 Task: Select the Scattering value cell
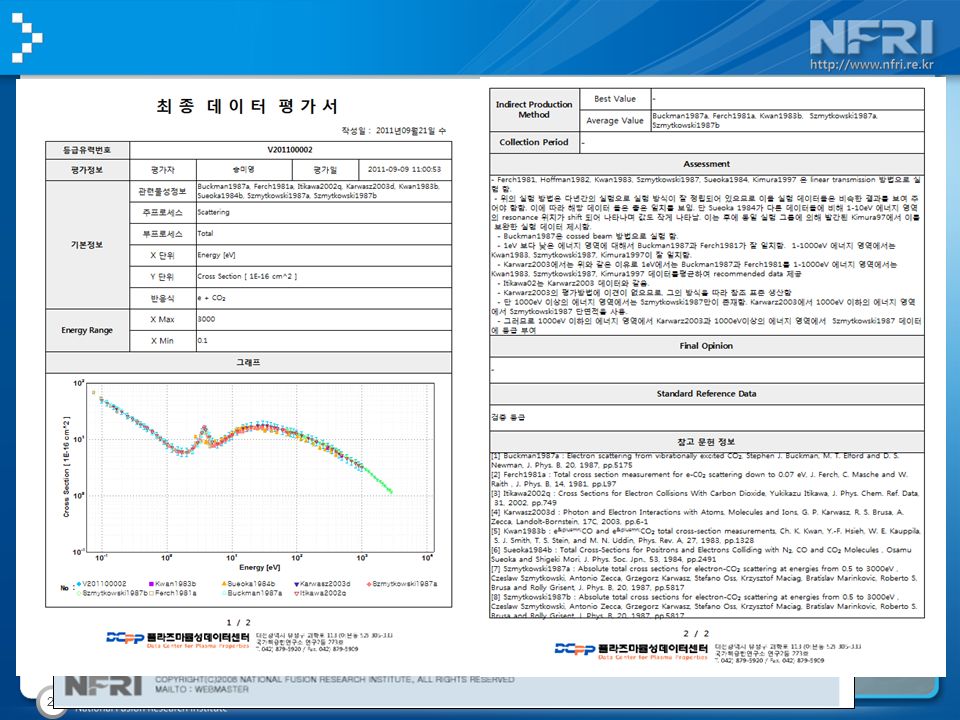click(x=324, y=212)
